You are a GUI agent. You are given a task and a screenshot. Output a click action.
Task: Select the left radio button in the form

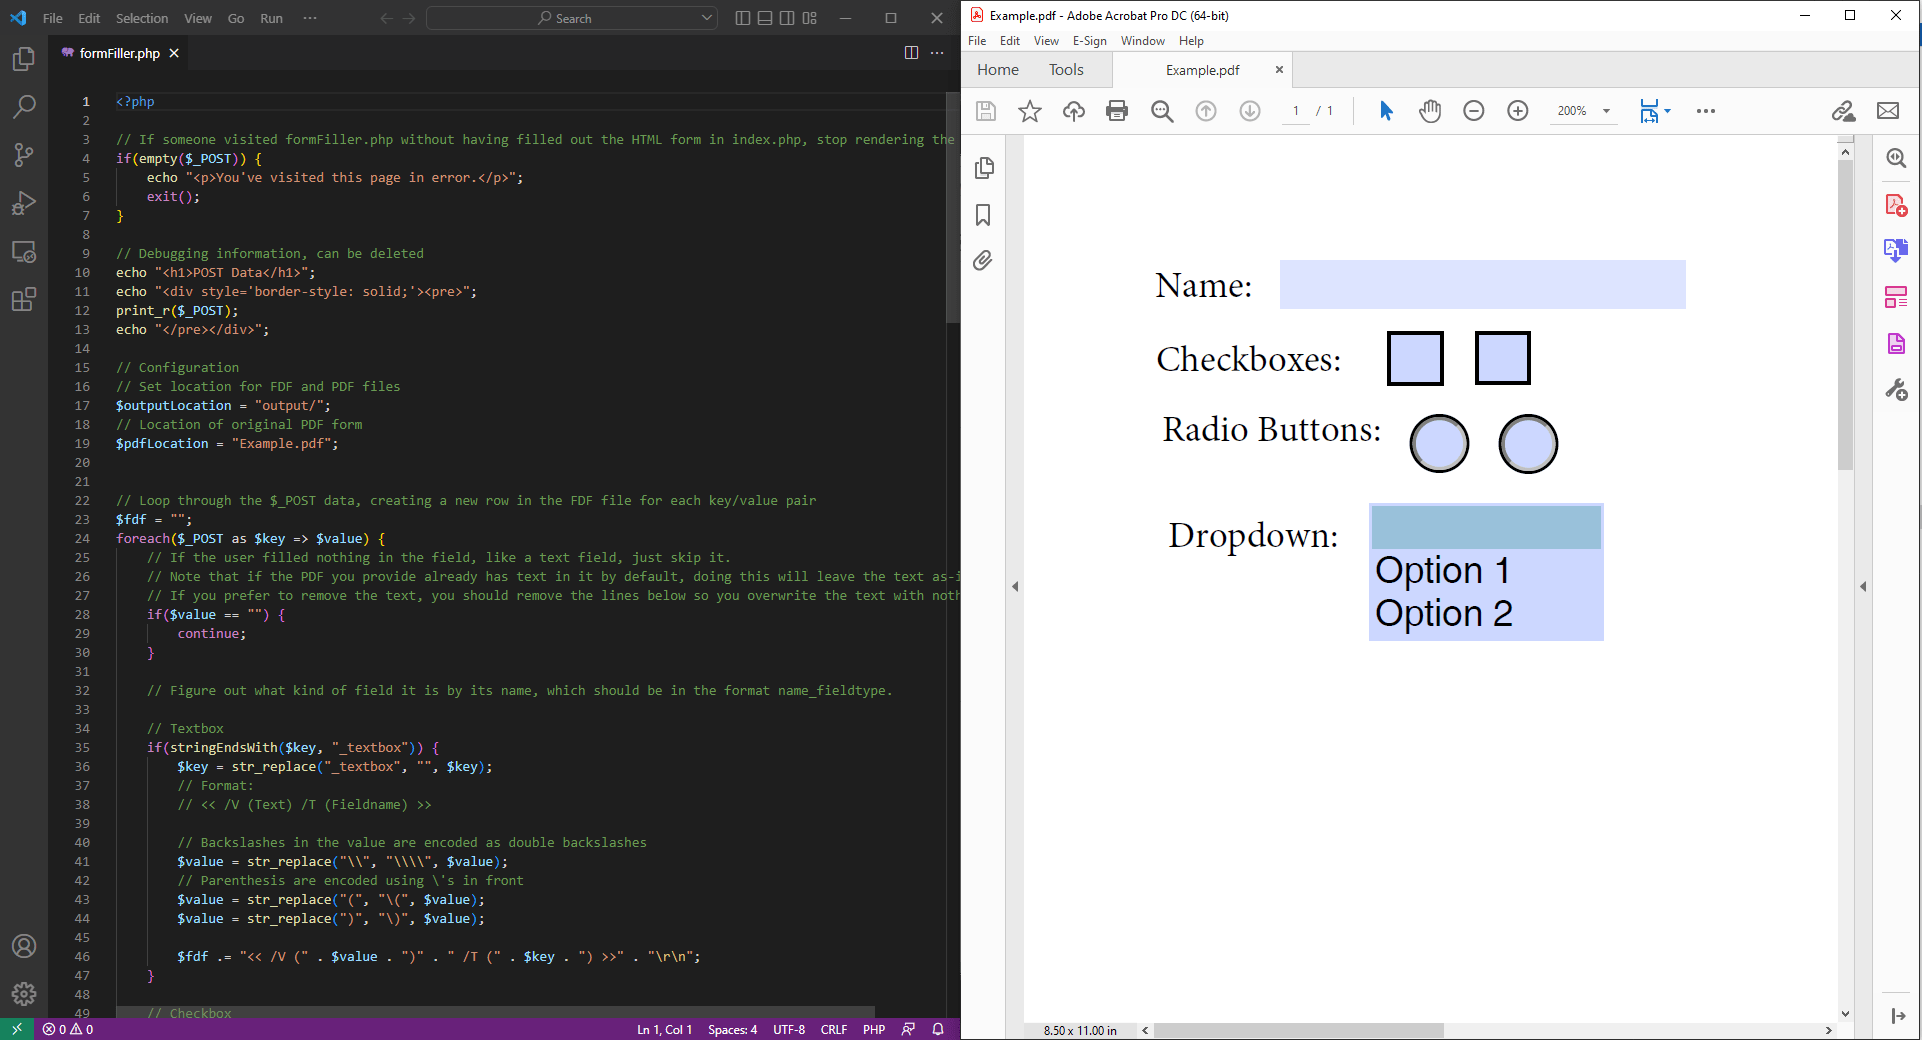click(x=1438, y=443)
